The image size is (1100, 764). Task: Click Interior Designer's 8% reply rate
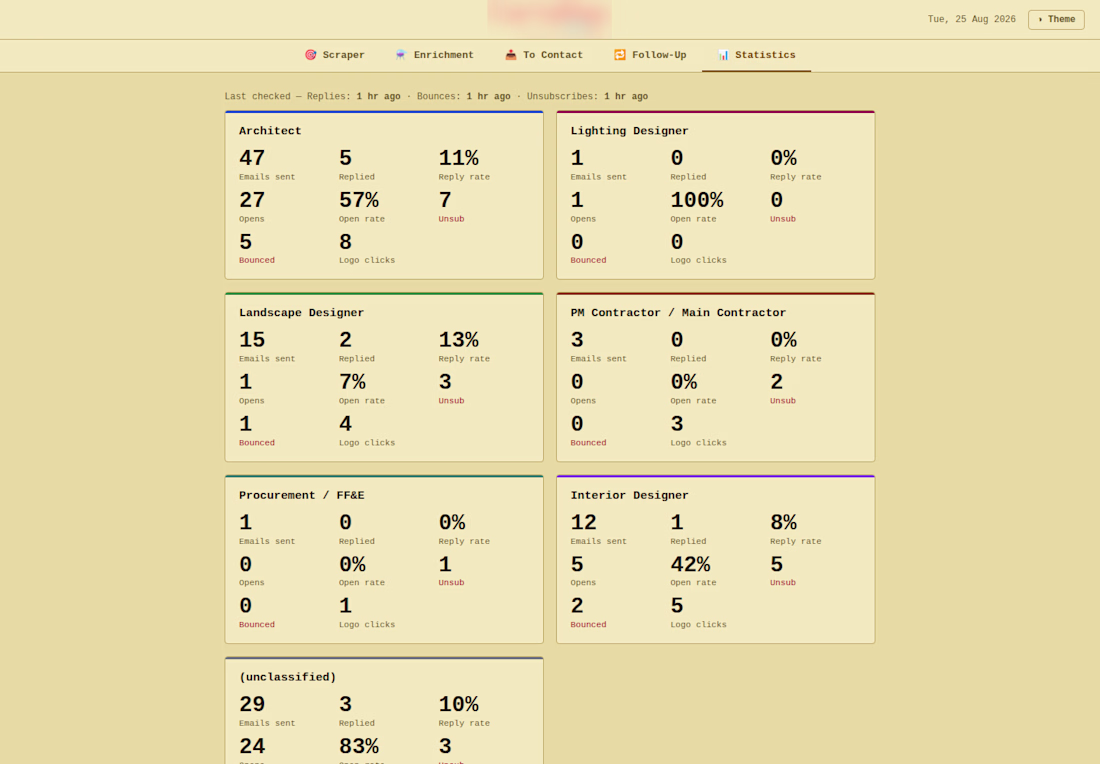784,523
